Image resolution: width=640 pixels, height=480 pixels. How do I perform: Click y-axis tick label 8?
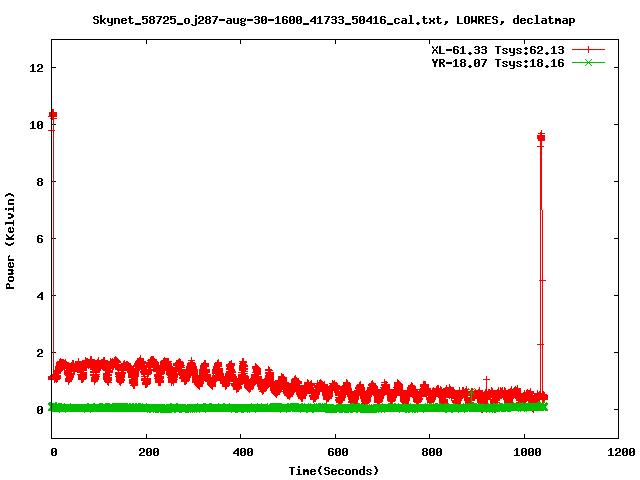(x=40, y=182)
